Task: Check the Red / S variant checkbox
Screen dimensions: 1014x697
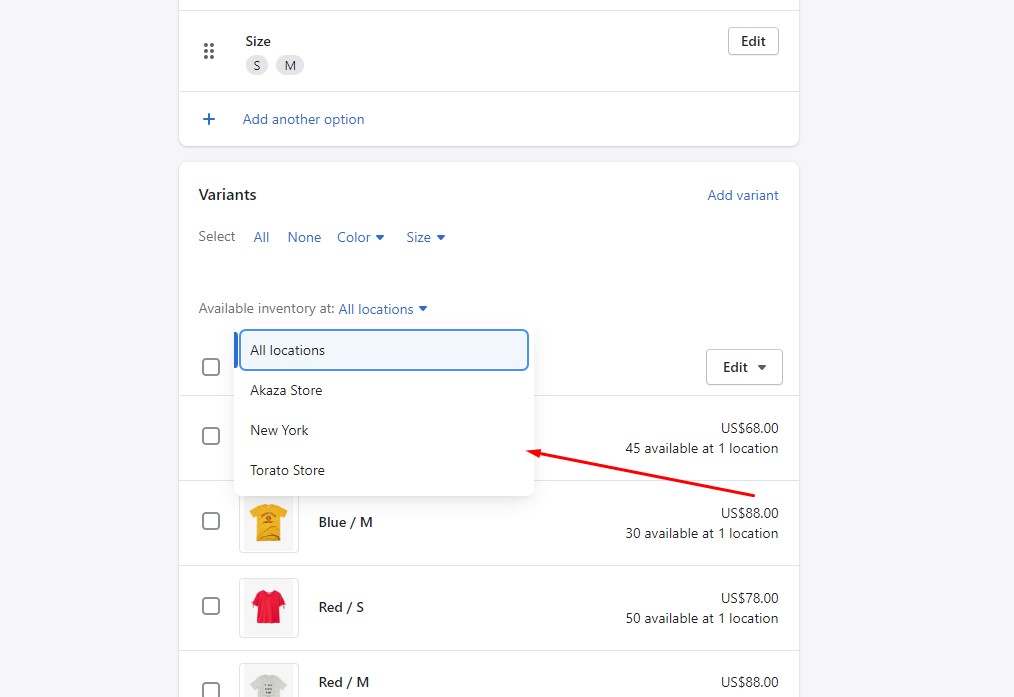Action: 211,606
